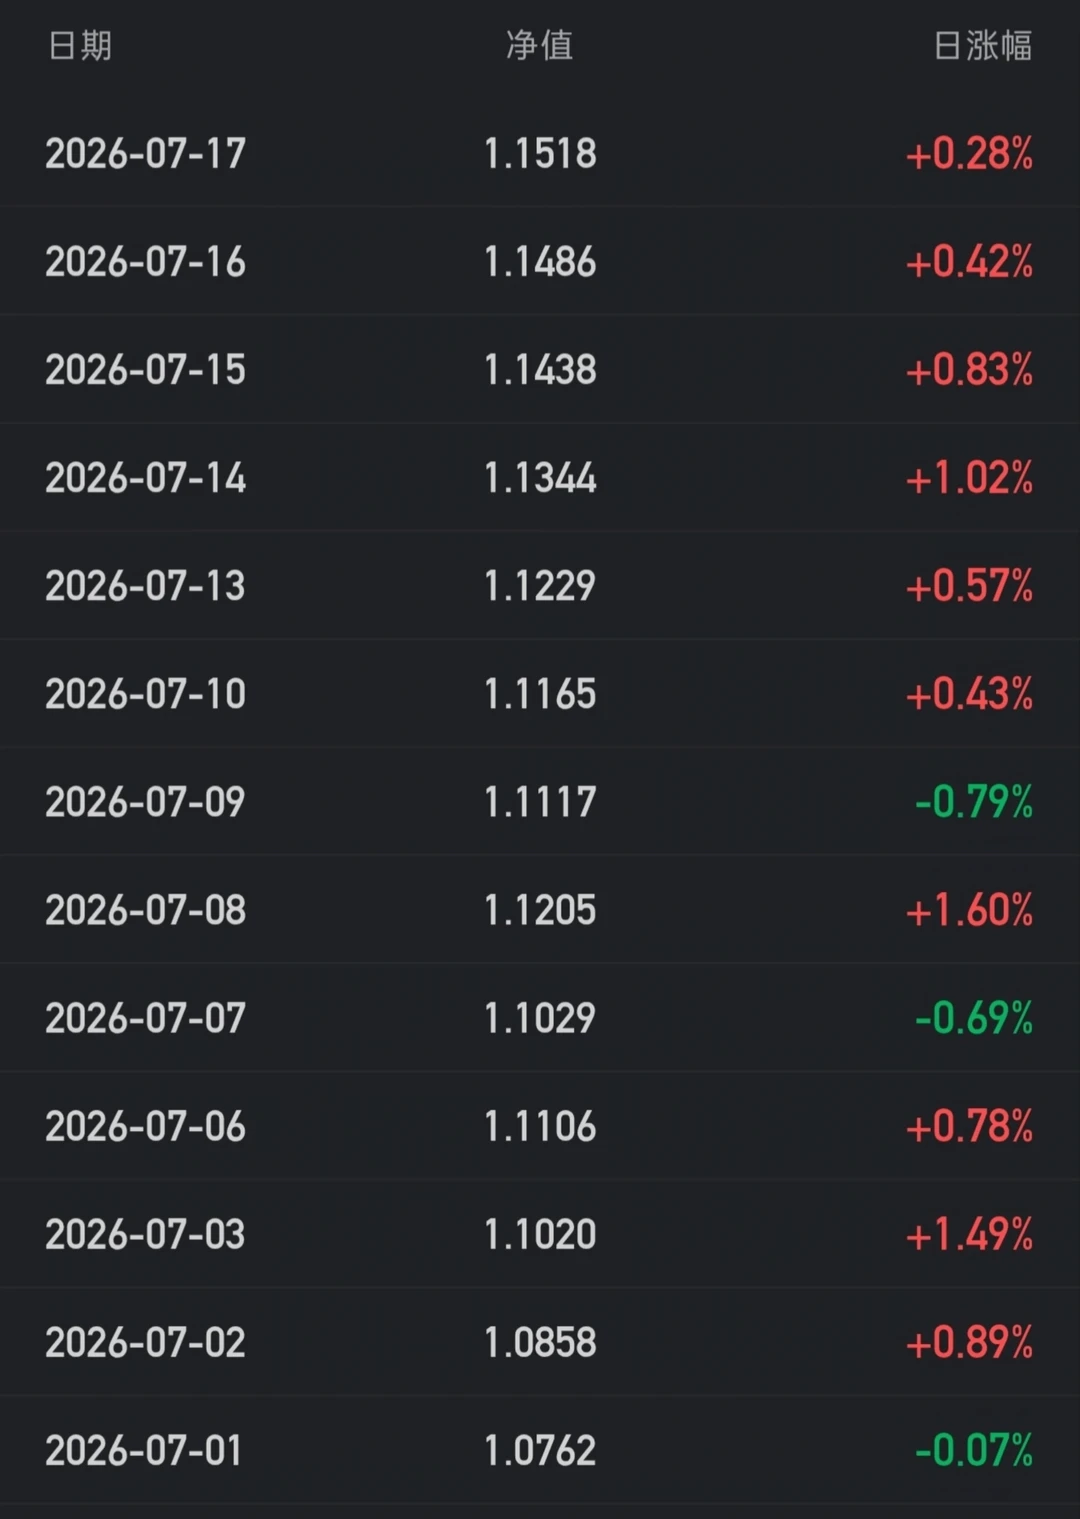Select the date 2026-07-14
This screenshot has width=1080, height=1519.
(x=145, y=478)
